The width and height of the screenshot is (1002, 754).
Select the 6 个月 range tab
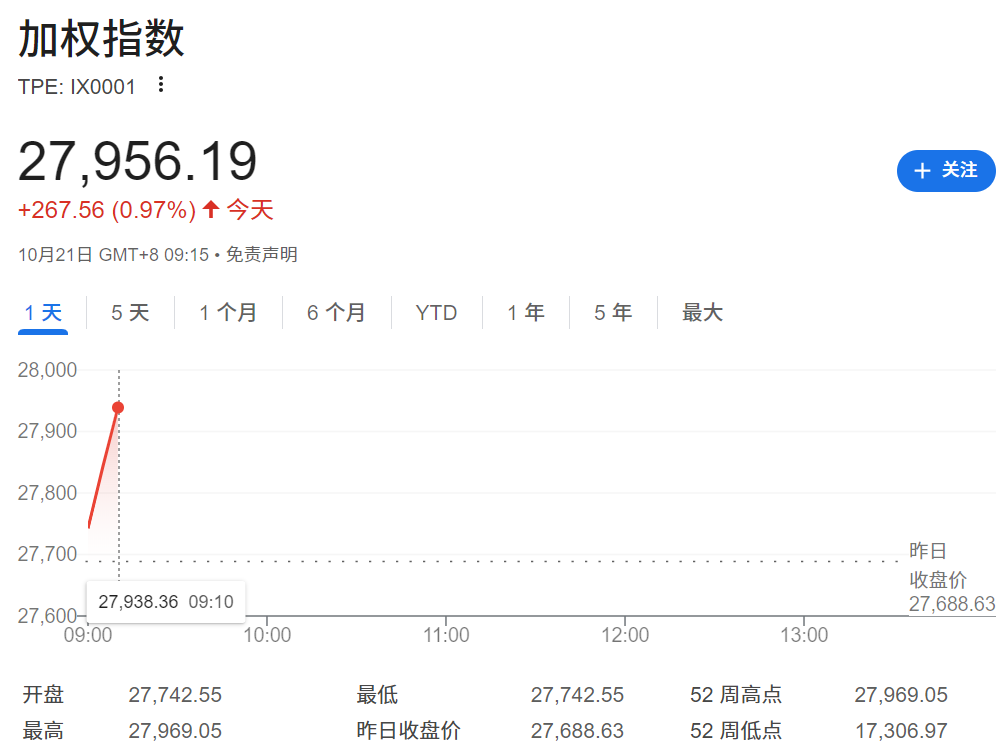pos(336,313)
